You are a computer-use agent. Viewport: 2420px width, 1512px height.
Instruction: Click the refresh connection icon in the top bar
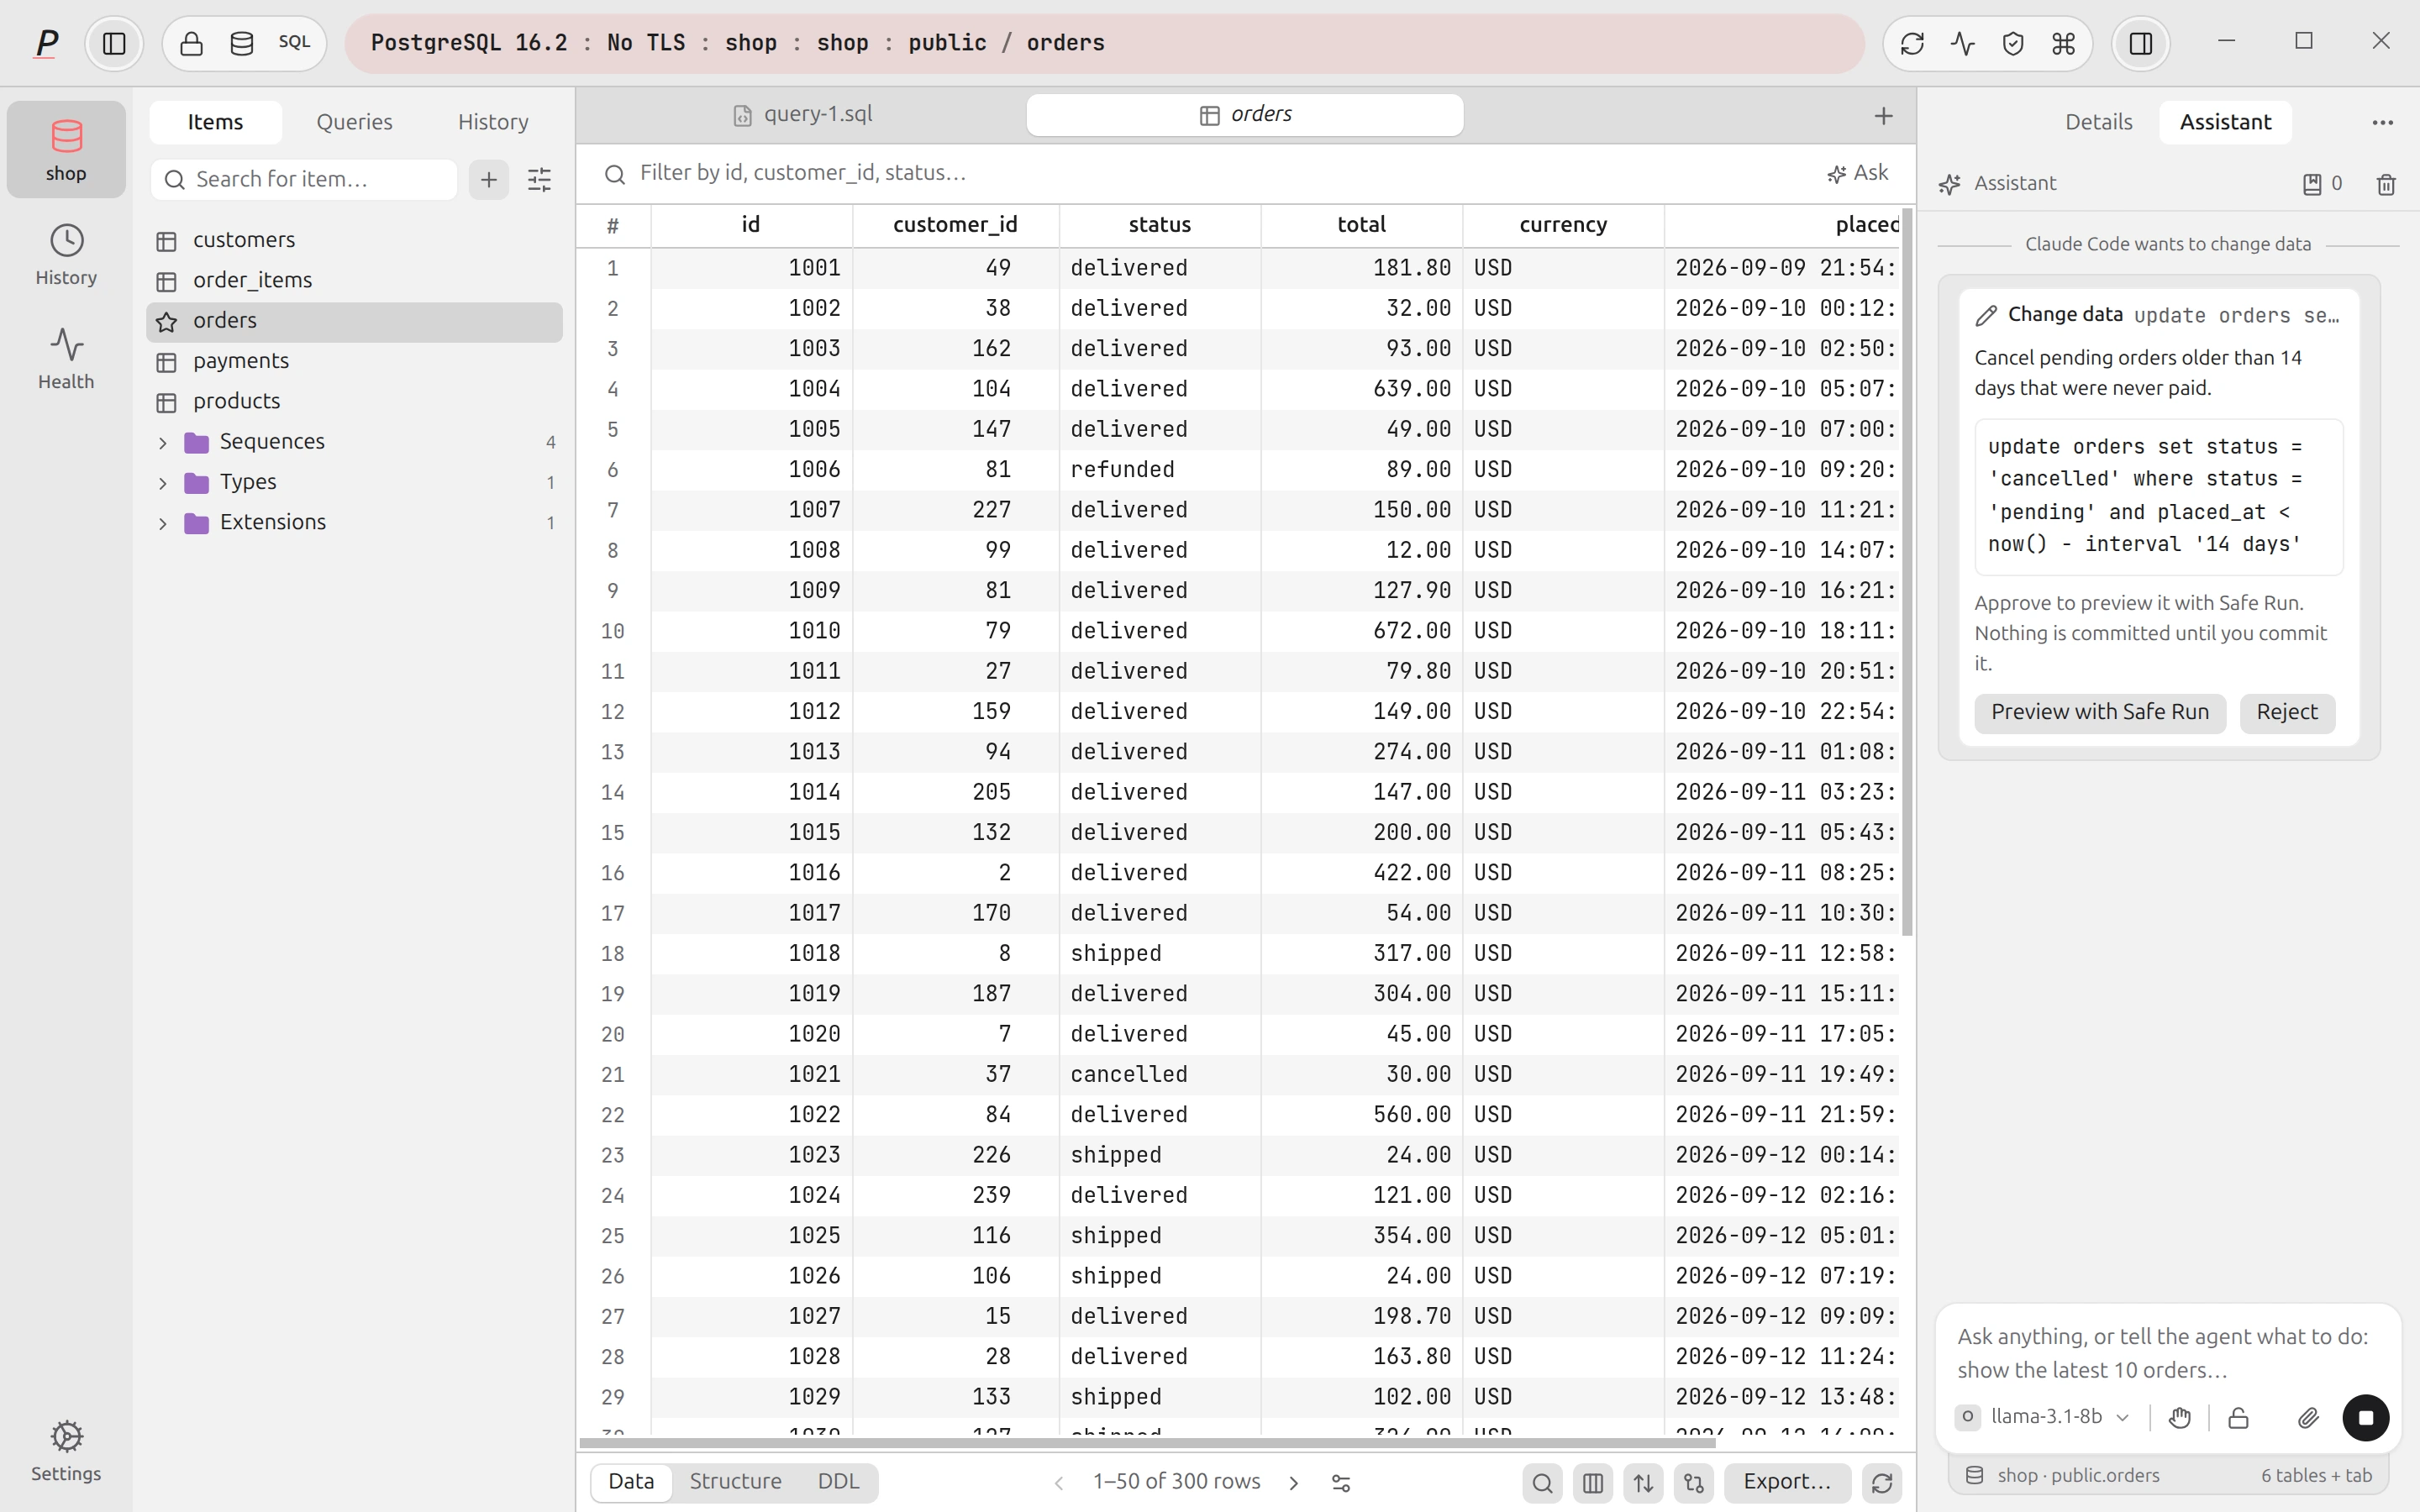(1912, 43)
